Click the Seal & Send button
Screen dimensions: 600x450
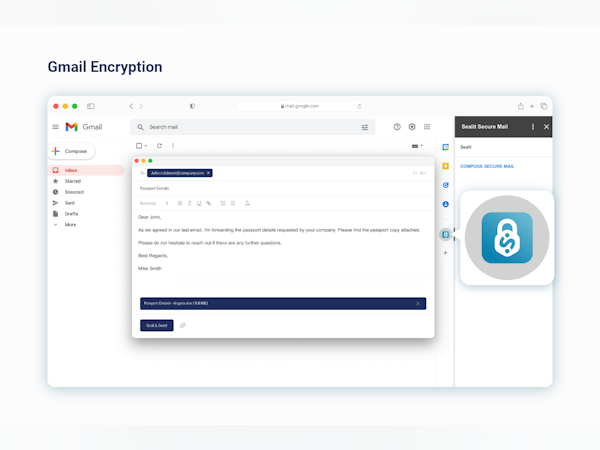tap(157, 326)
